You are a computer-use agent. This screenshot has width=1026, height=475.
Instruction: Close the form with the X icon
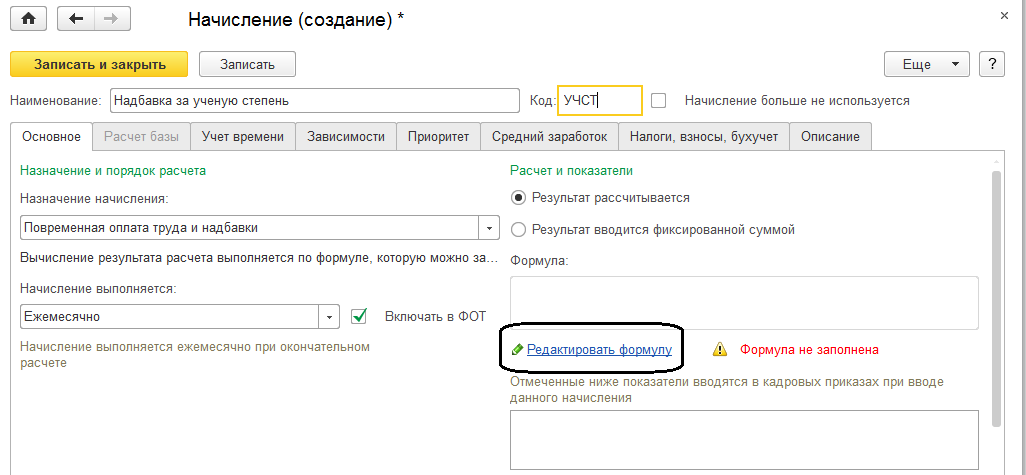point(1003,16)
